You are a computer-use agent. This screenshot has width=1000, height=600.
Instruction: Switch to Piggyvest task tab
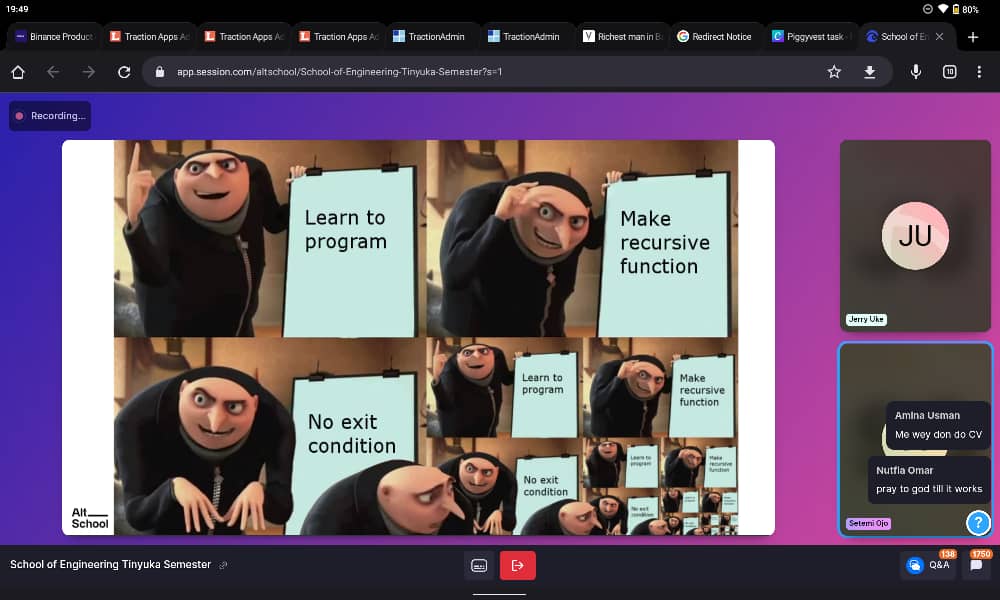(812, 36)
